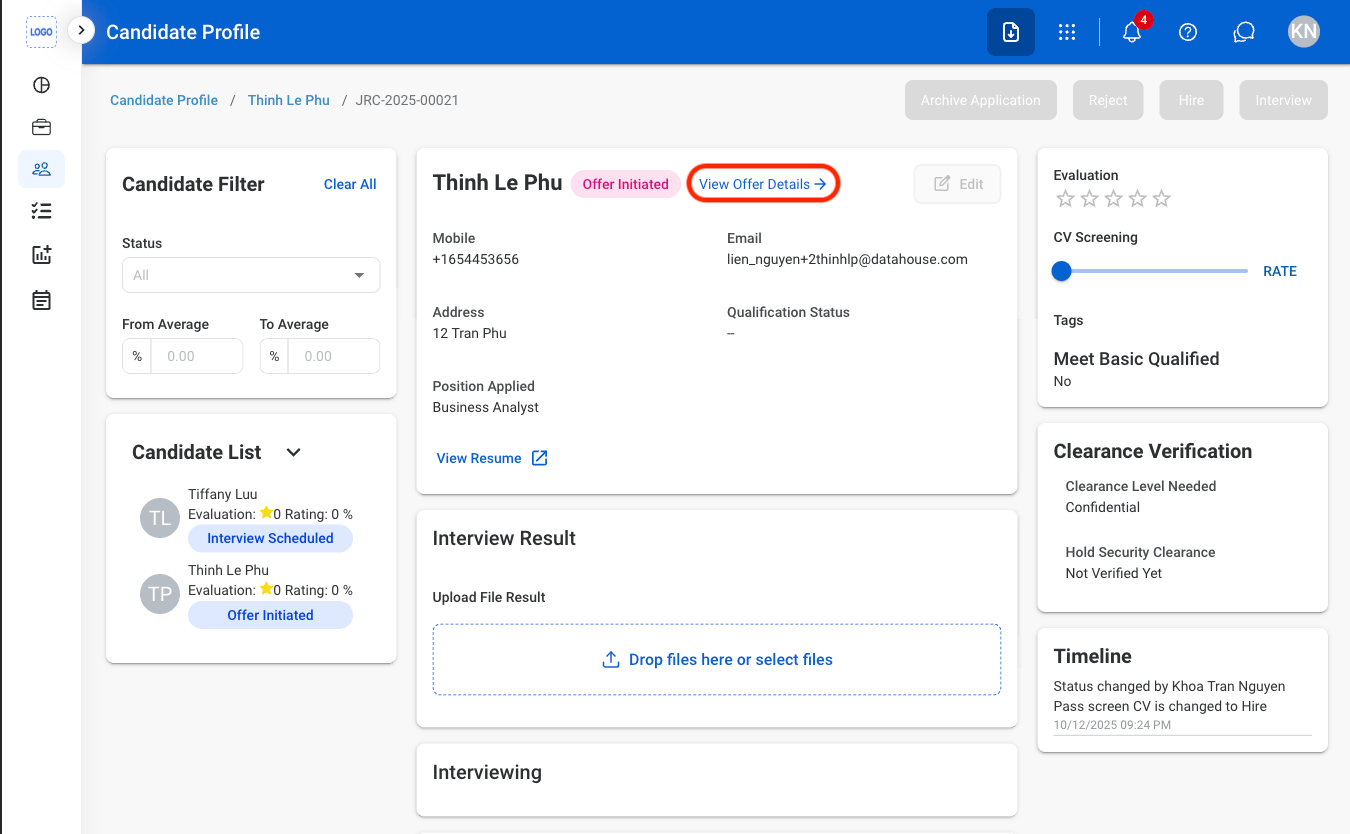Set evaluation to one star
1350x834 pixels.
click(1065, 199)
